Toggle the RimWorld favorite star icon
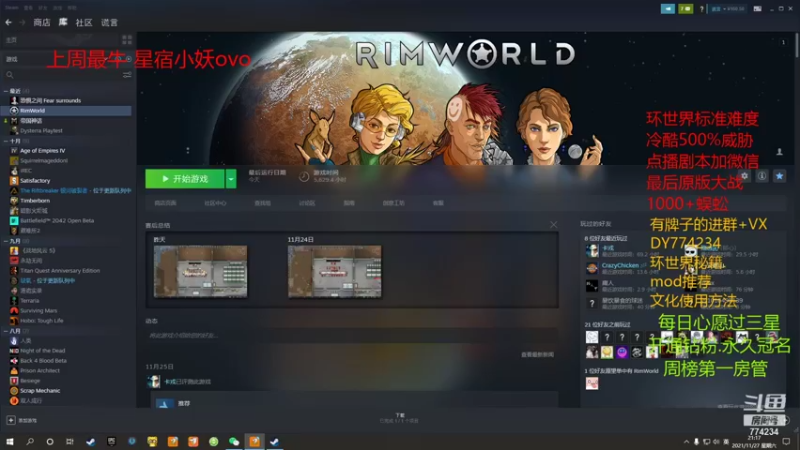 tap(779, 176)
